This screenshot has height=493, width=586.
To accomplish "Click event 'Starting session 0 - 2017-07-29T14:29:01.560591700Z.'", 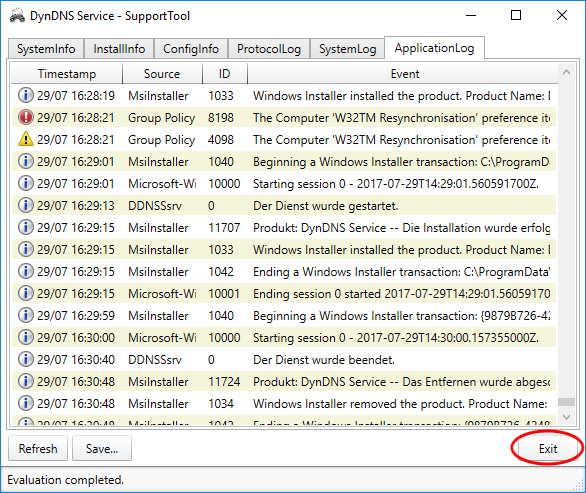I will (396, 184).
